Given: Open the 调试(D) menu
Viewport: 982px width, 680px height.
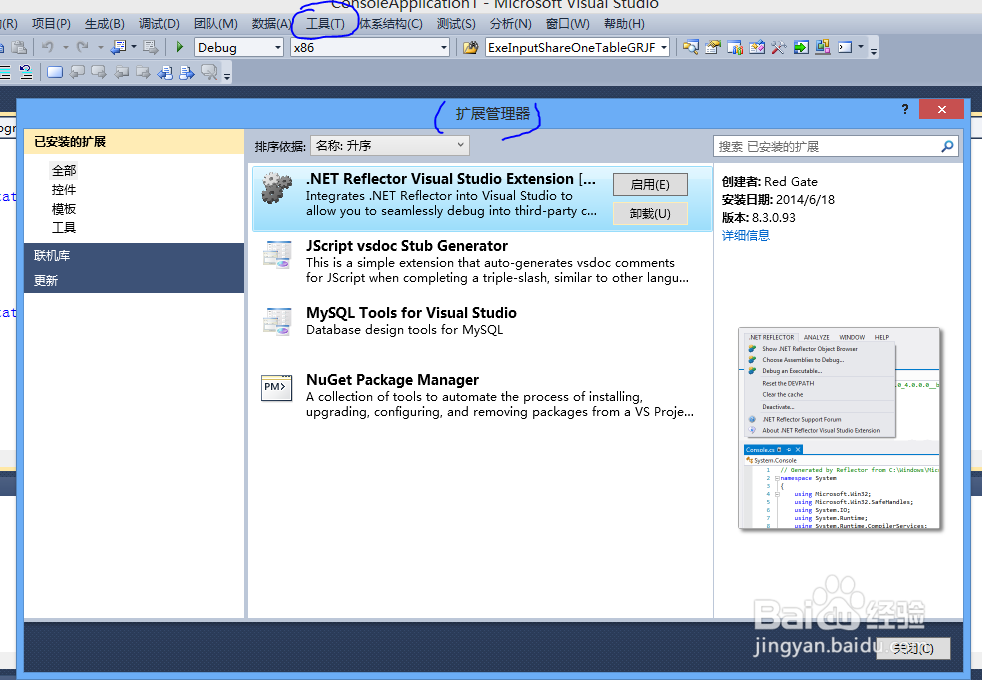Looking at the screenshot, I should 159,24.
